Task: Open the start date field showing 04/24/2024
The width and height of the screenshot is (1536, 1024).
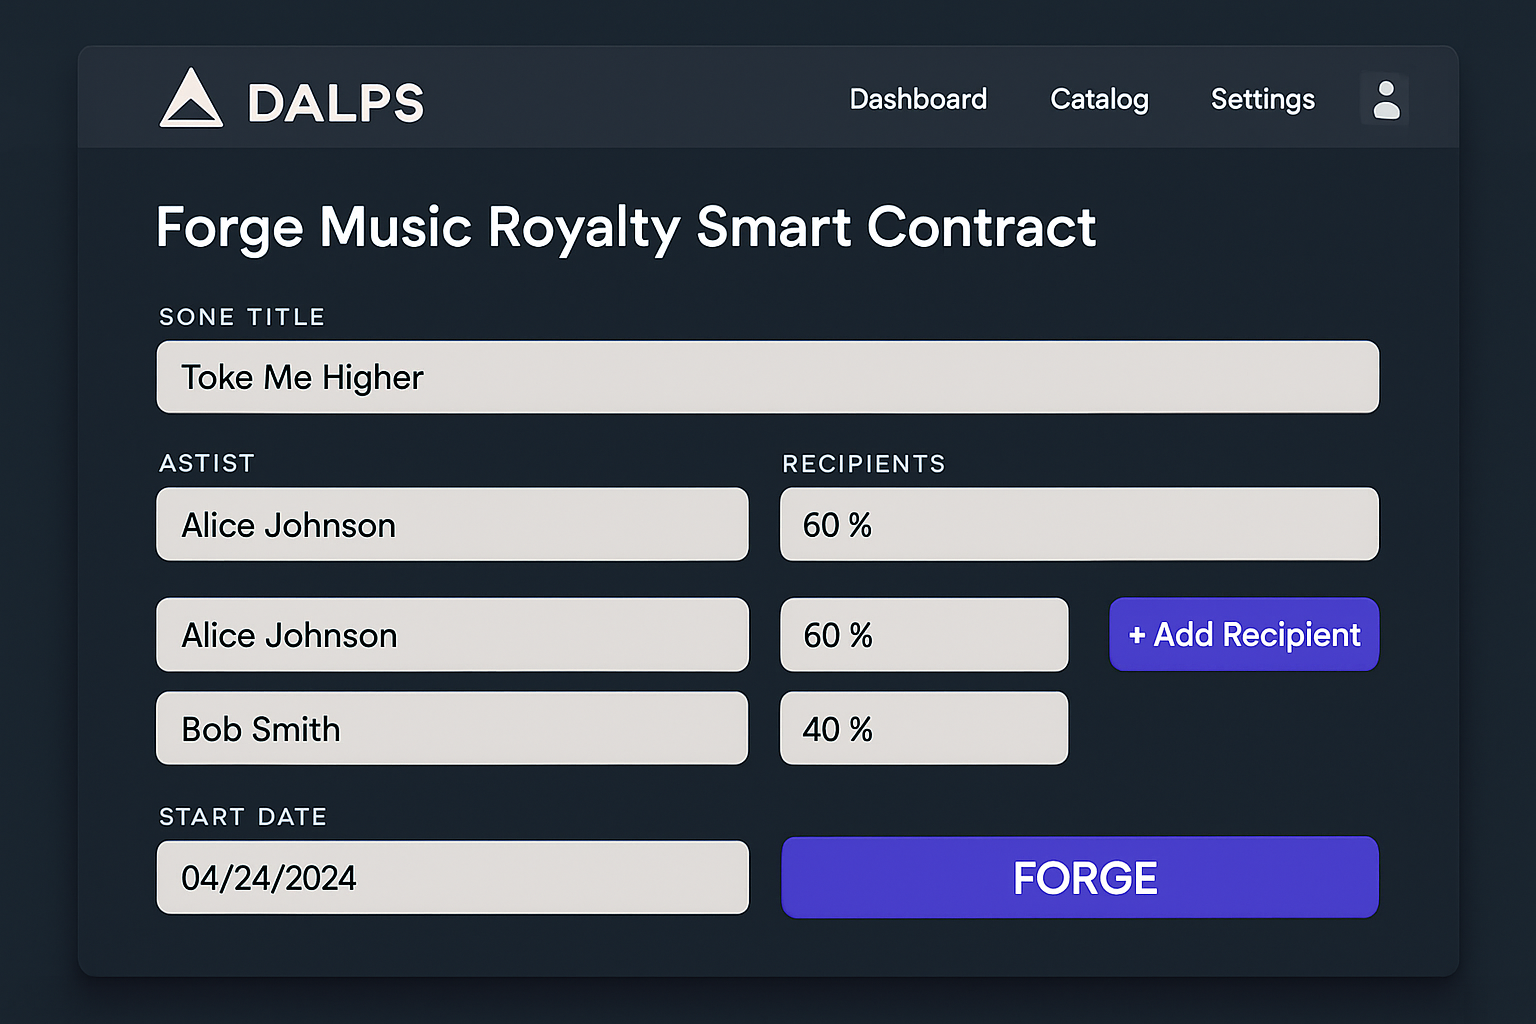Action: 452,877
